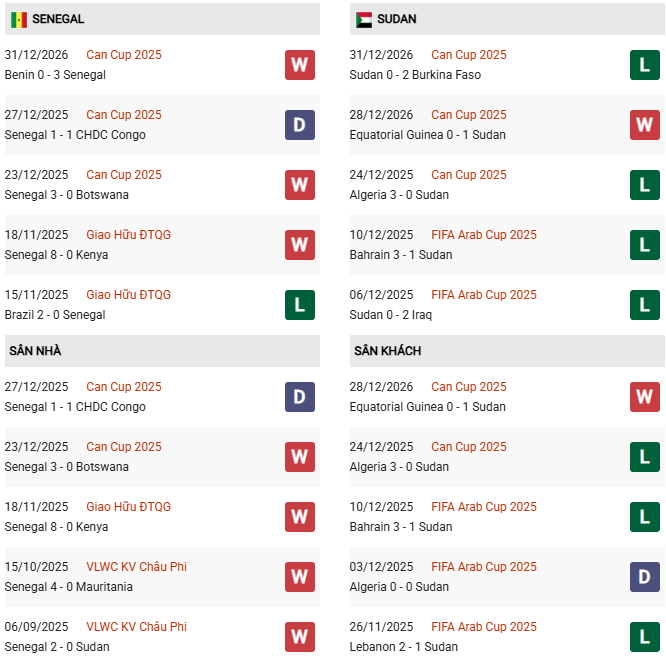Open Giao Hữu ĐTQG link above Brazil match
This screenshot has height=661, width=666.
[128, 295]
